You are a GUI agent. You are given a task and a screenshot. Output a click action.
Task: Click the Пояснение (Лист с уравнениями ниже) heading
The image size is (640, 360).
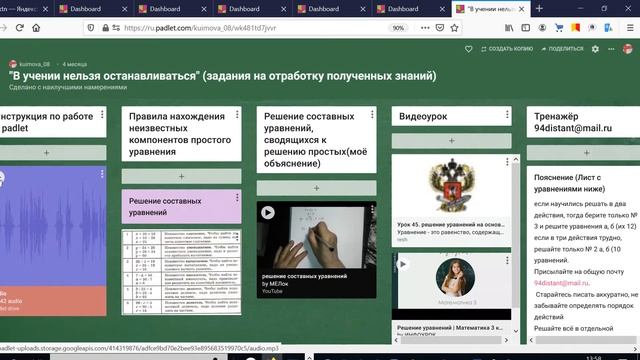click(x=569, y=183)
